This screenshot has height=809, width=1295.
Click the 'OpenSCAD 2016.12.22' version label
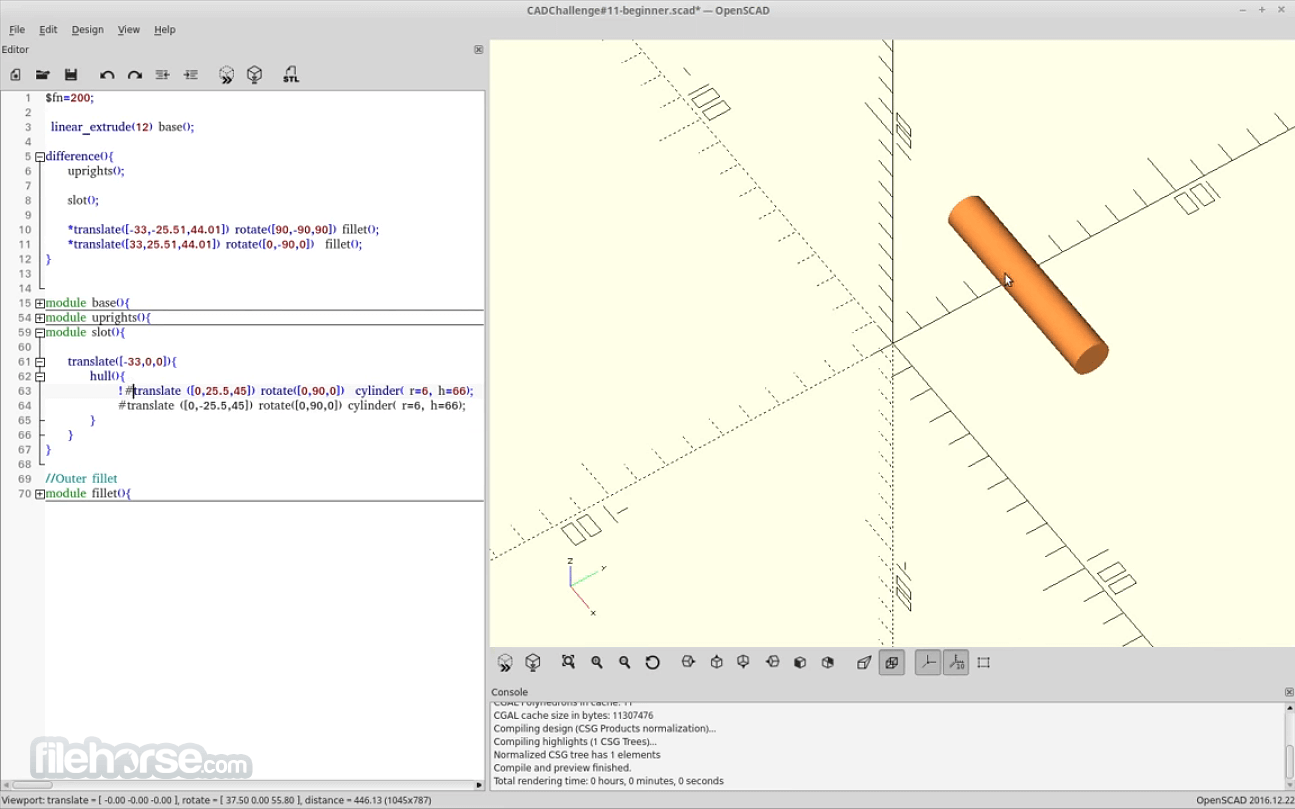tap(1244, 800)
